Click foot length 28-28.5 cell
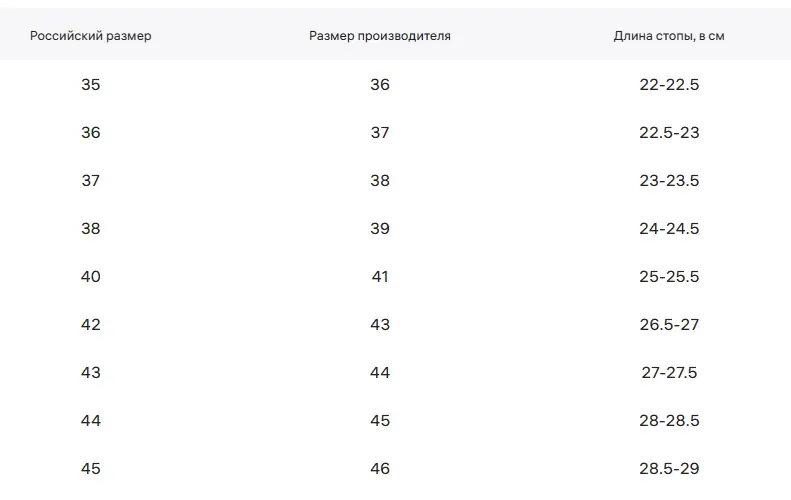 669,421
